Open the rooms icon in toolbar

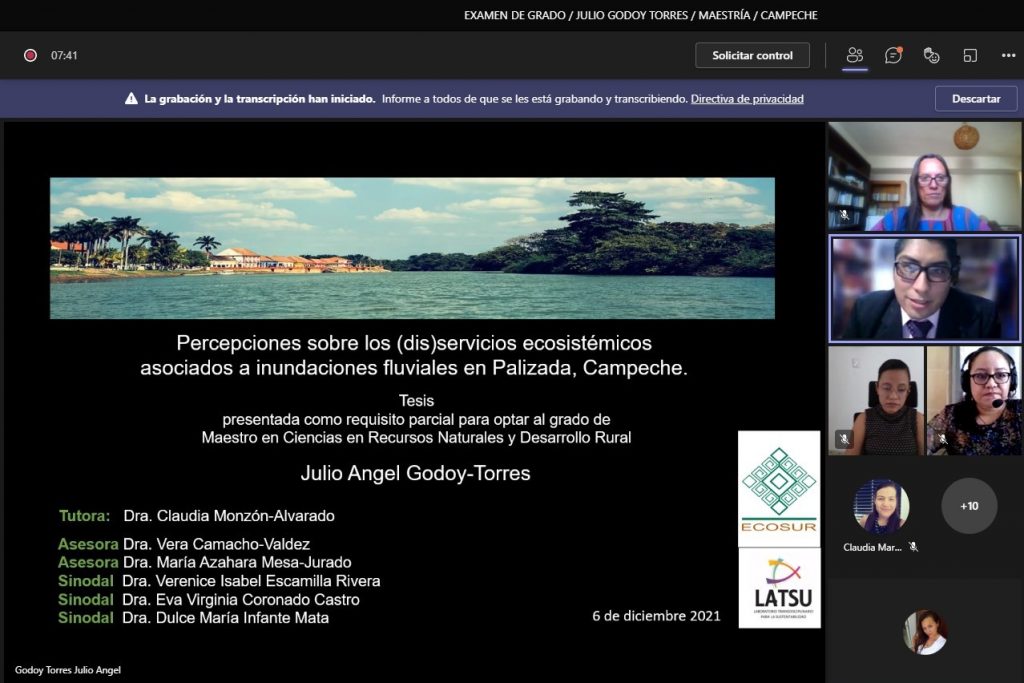click(970, 56)
